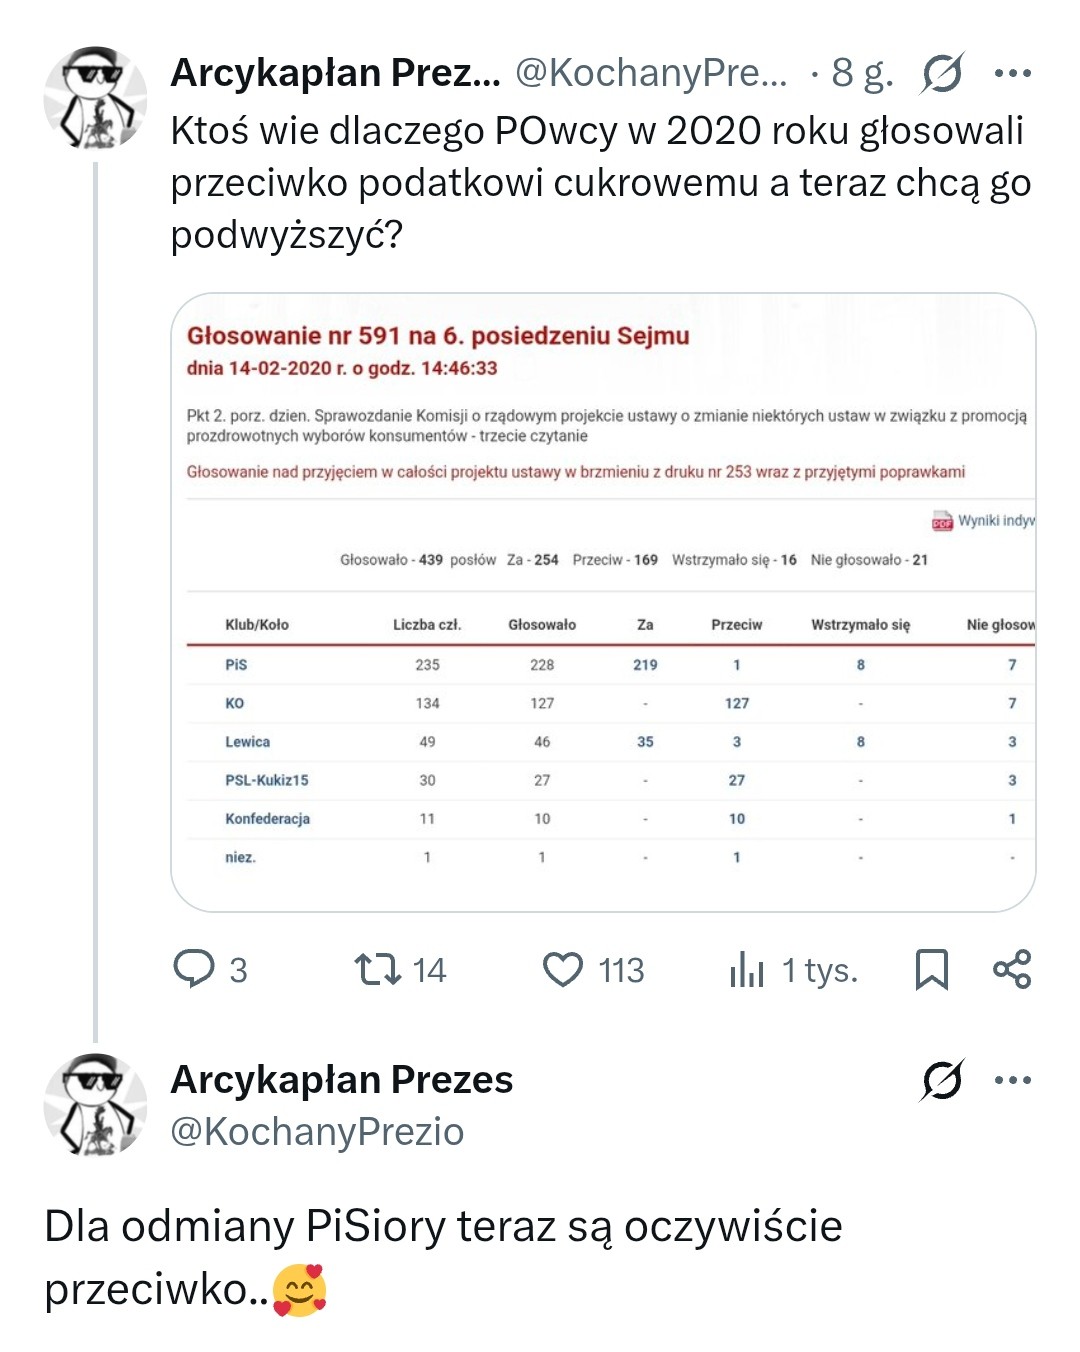Tap the reply author's avatar
This screenshot has height=1352, width=1080.
(x=95, y=1105)
